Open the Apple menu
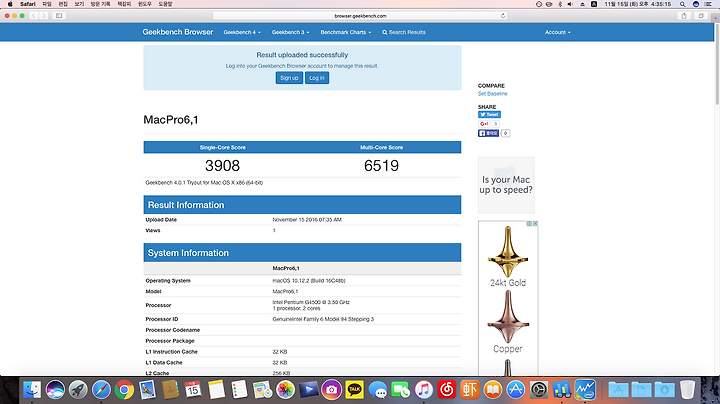The image size is (720, 404). pos(10,4)
